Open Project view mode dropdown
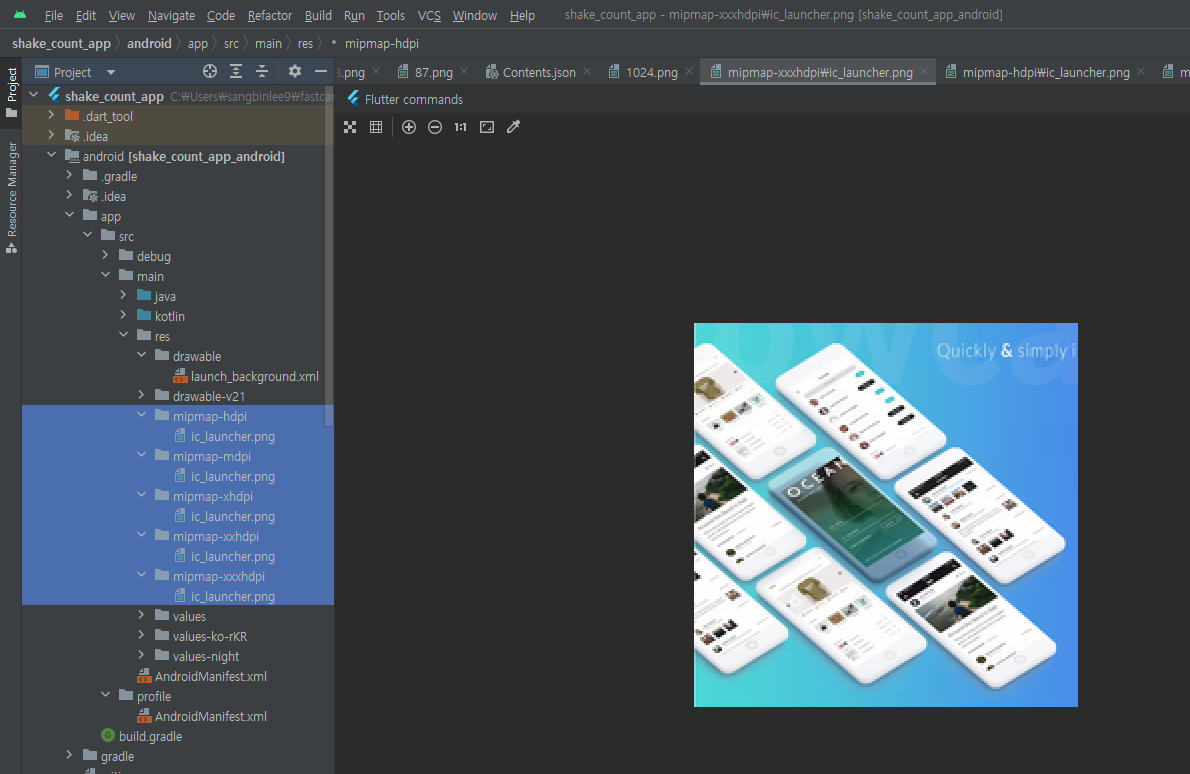The image size is (1190, 774). [111, 72]
